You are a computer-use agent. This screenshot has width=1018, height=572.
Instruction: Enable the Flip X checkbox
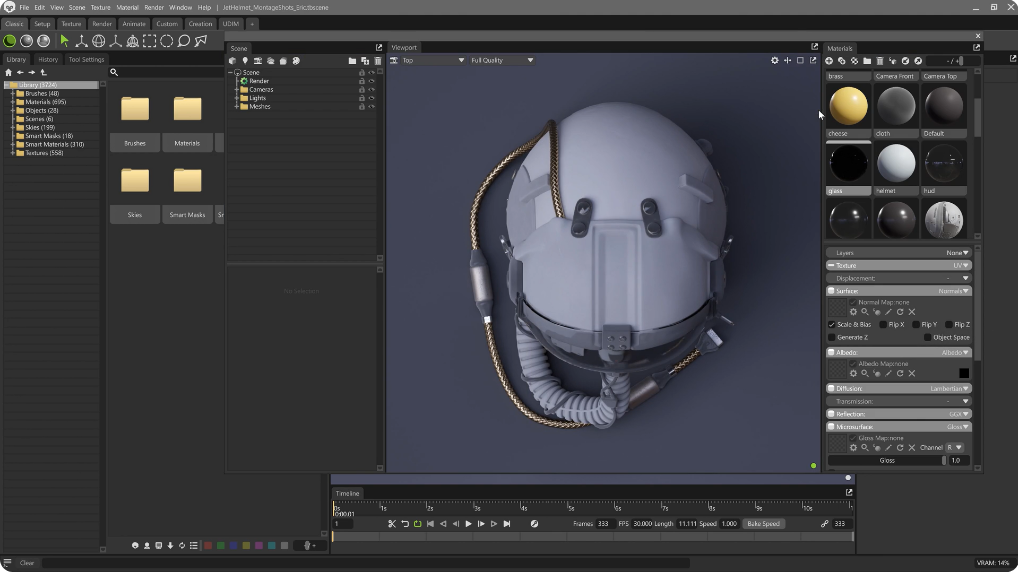882,325
